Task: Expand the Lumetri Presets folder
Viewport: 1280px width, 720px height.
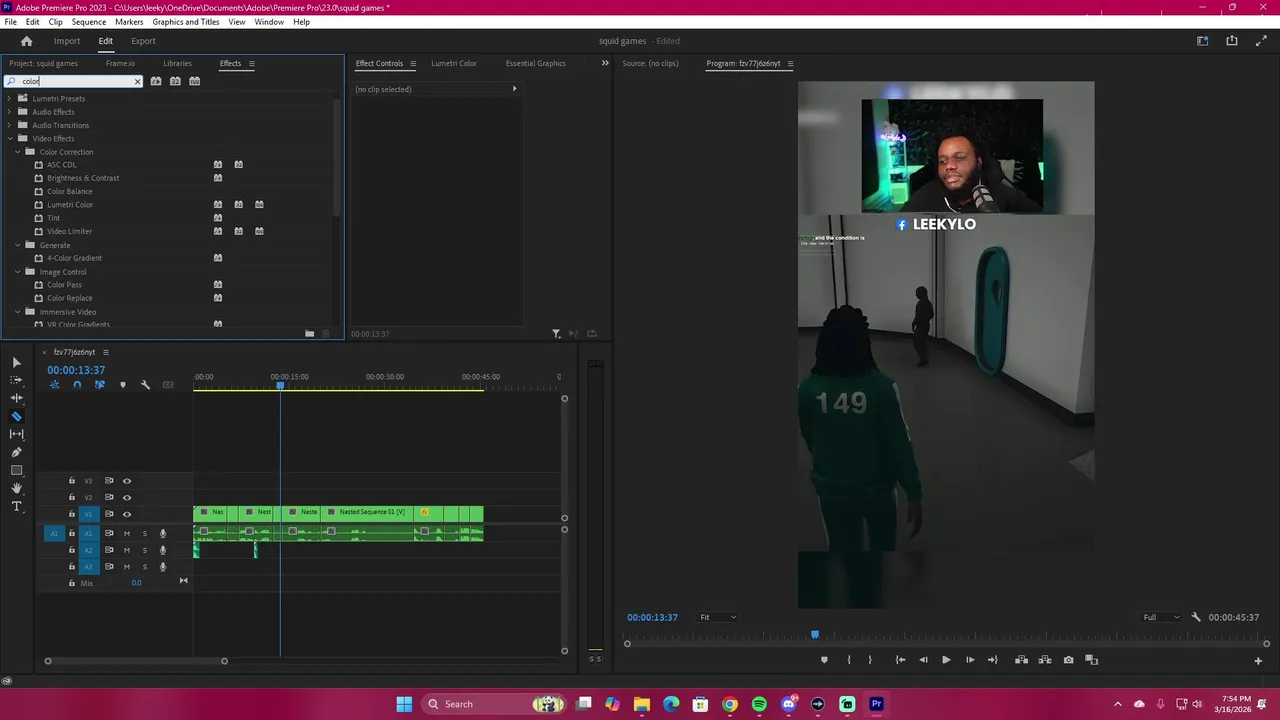Action: tap(9, 98)
